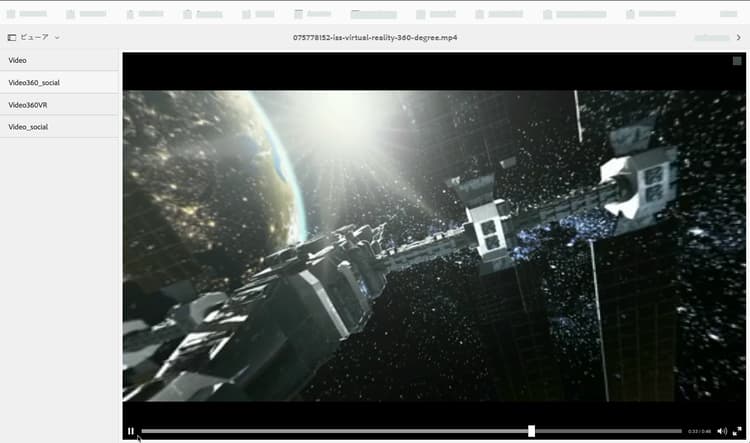Click the elapsed time readout
Viewport: 750px width, 443px height.
click(x=699, y=432)
